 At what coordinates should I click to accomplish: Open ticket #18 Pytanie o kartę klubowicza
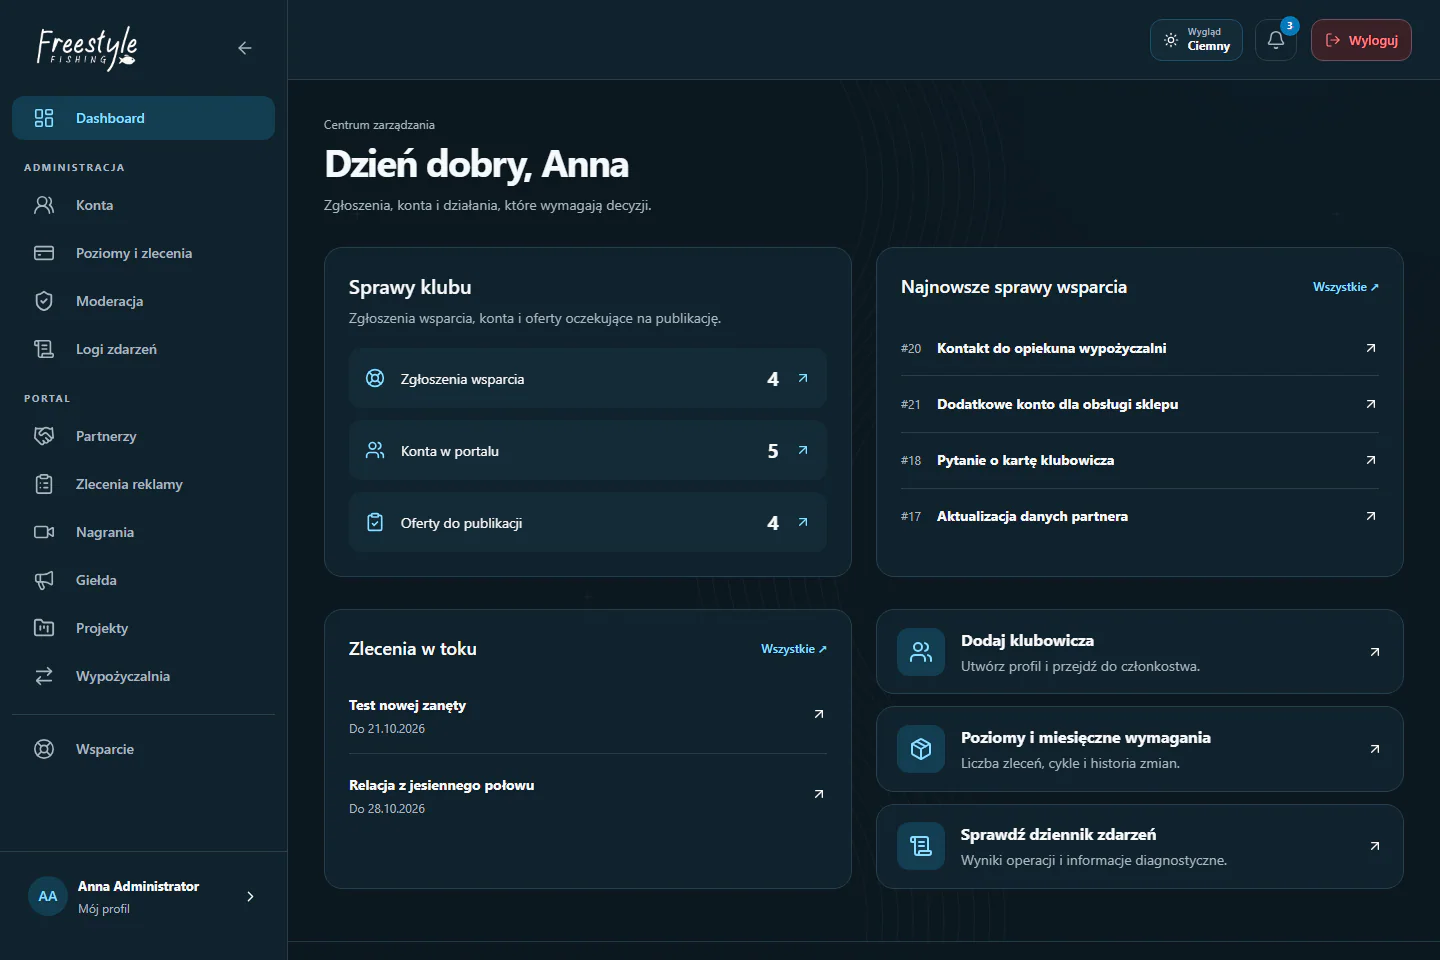coord(1140,460)
